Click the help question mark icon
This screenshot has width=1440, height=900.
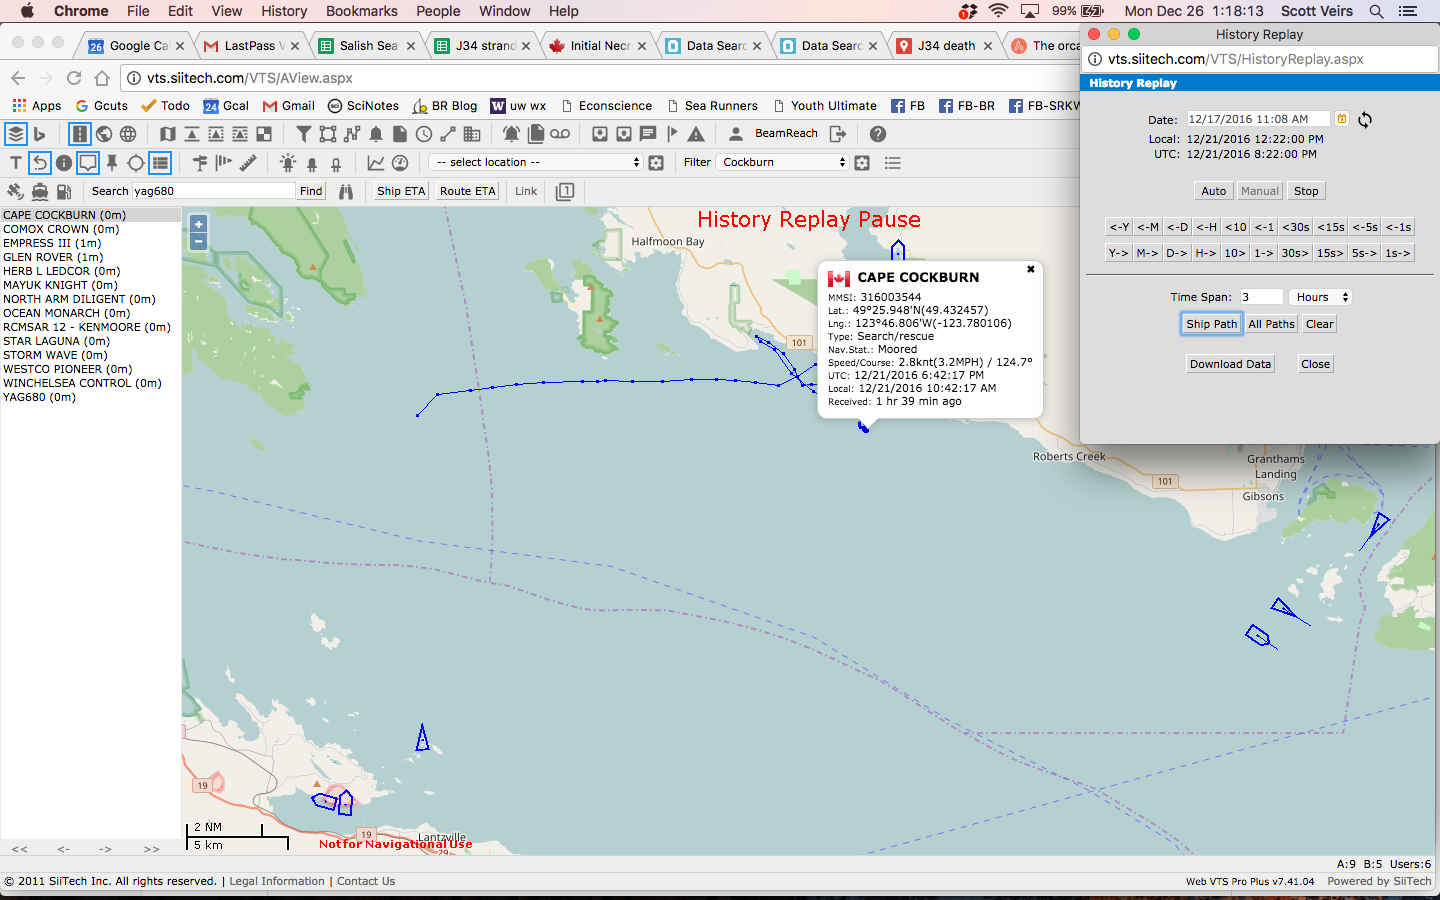(x=878, y=134)
